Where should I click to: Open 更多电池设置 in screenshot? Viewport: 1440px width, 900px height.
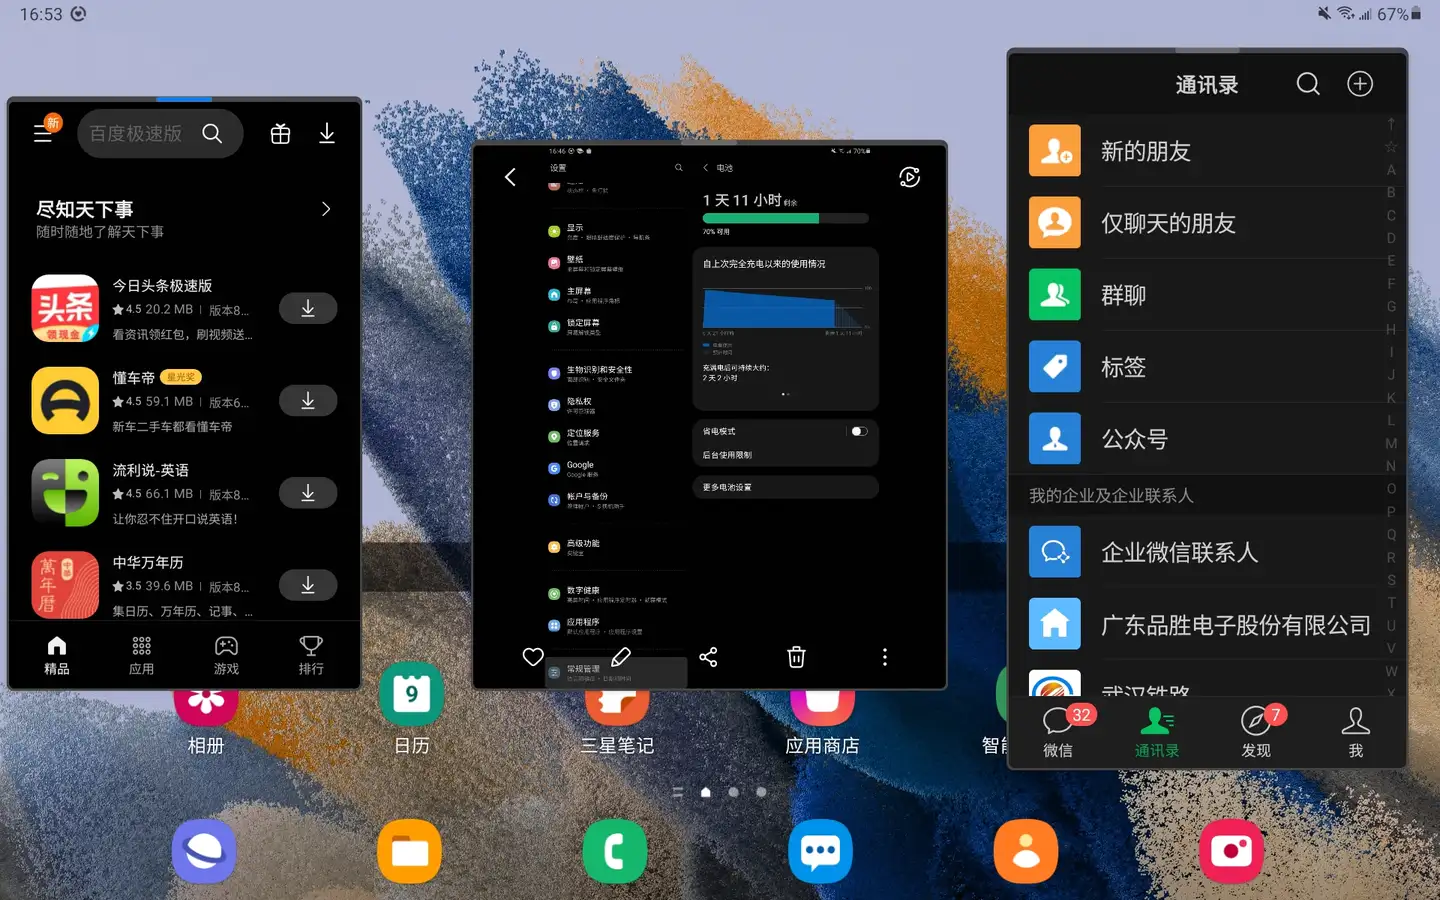coord(785,487)
